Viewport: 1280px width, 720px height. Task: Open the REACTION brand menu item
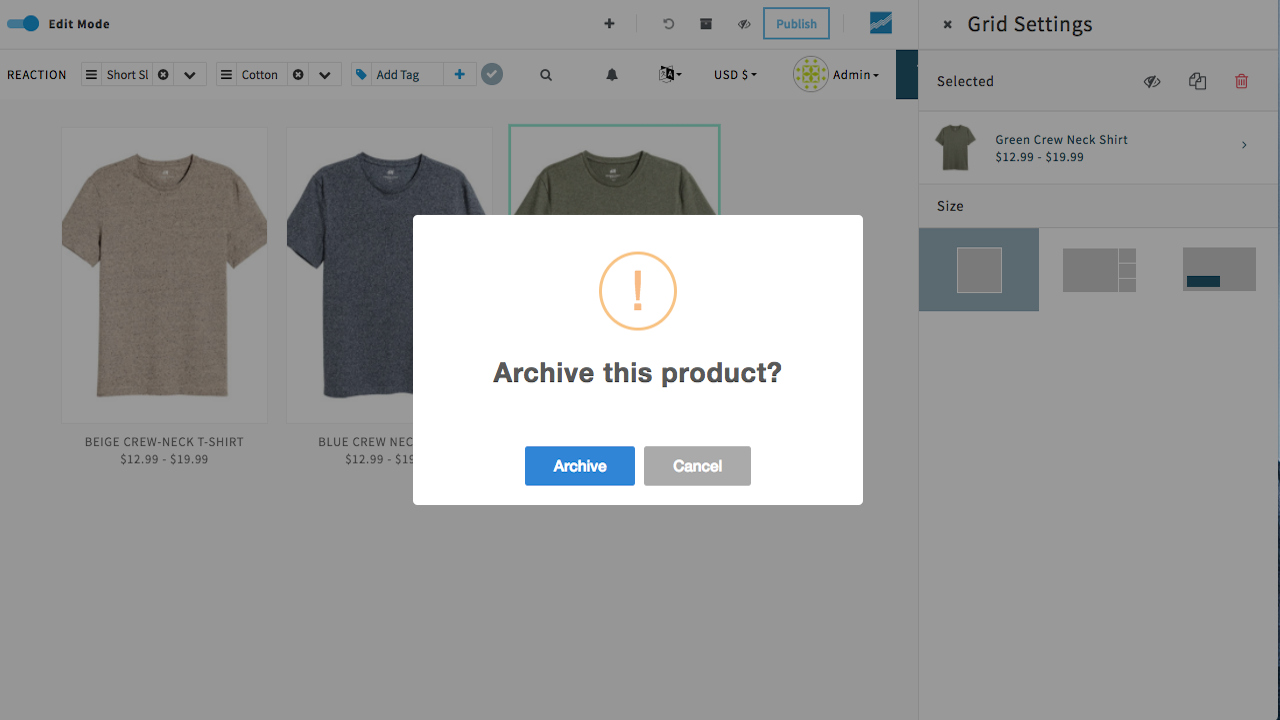37,75
